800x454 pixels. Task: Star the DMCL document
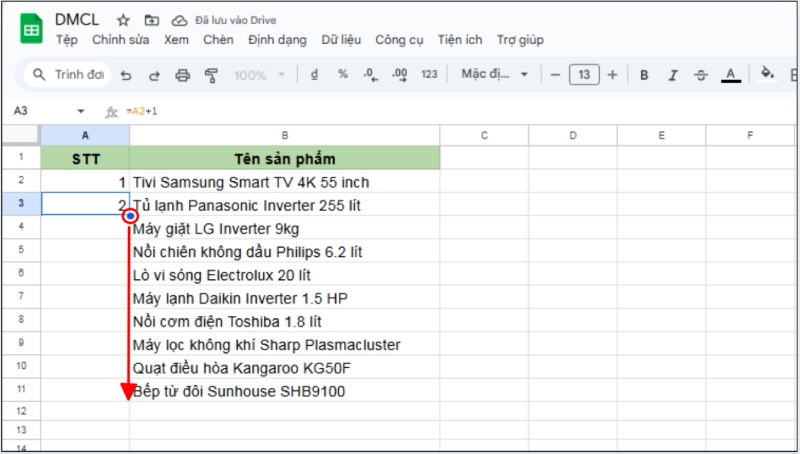point(123,20)
